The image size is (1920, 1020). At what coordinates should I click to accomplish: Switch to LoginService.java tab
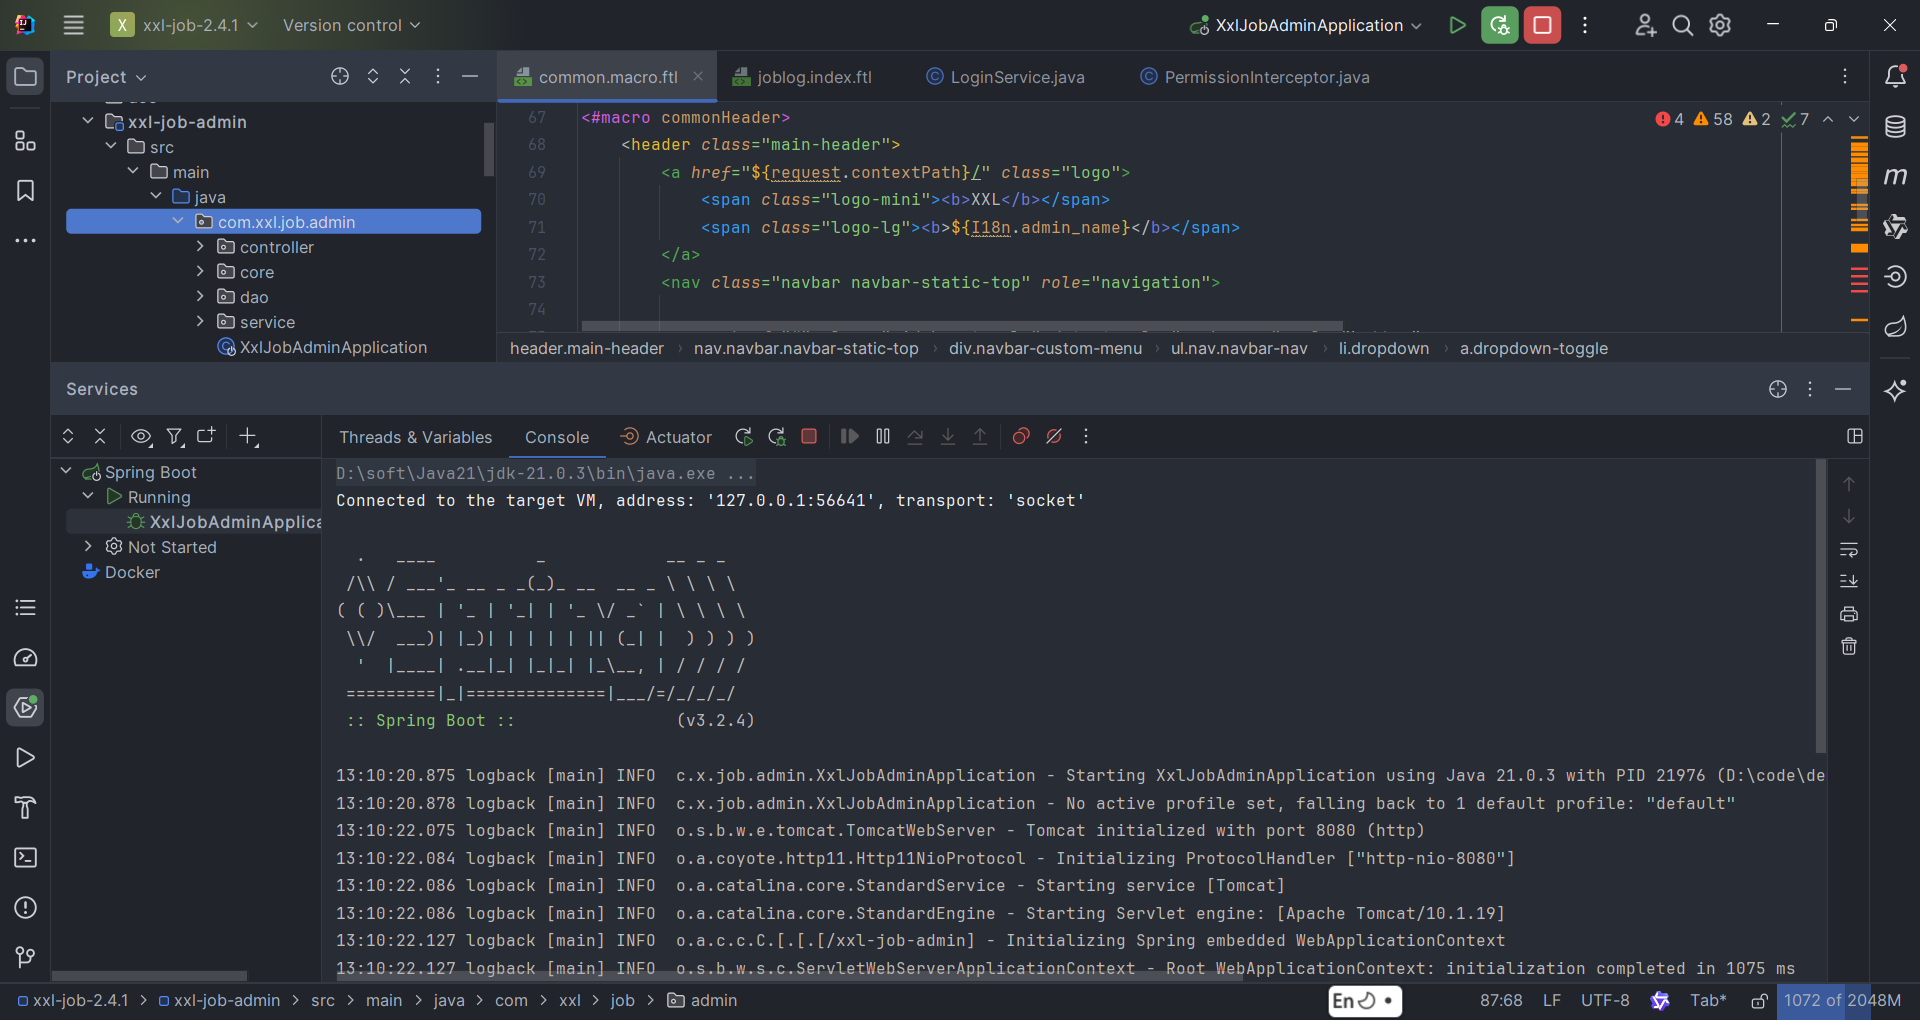(1005, 77)
